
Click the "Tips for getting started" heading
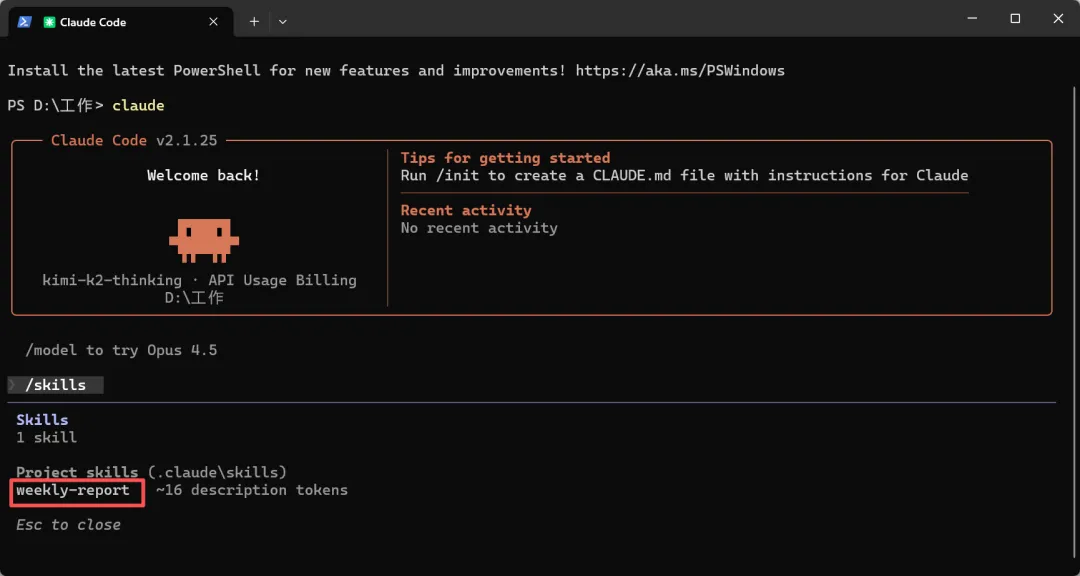click(x=505, y=158)
